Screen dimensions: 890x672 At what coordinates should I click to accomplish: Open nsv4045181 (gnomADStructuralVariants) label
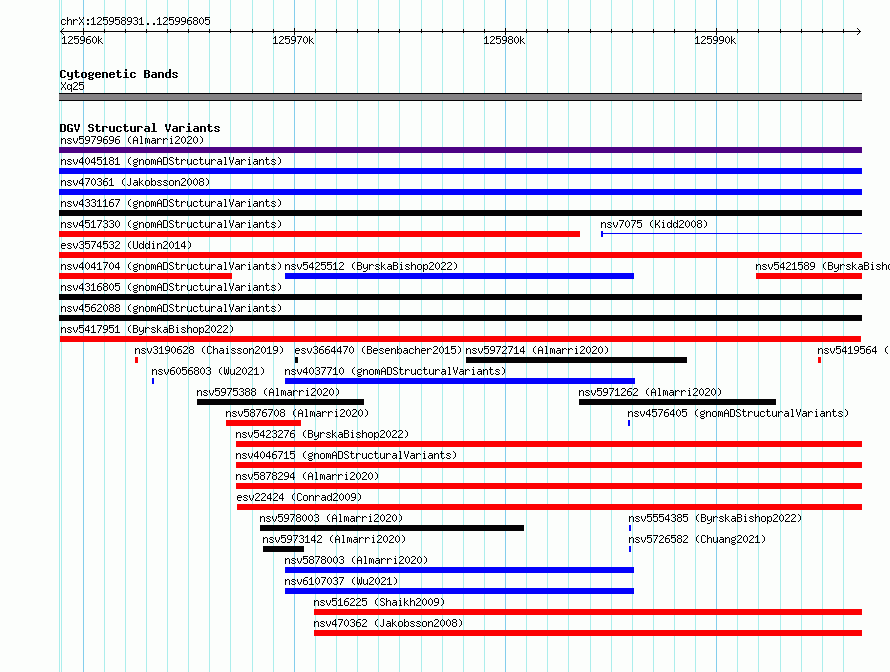pos(171,161)
